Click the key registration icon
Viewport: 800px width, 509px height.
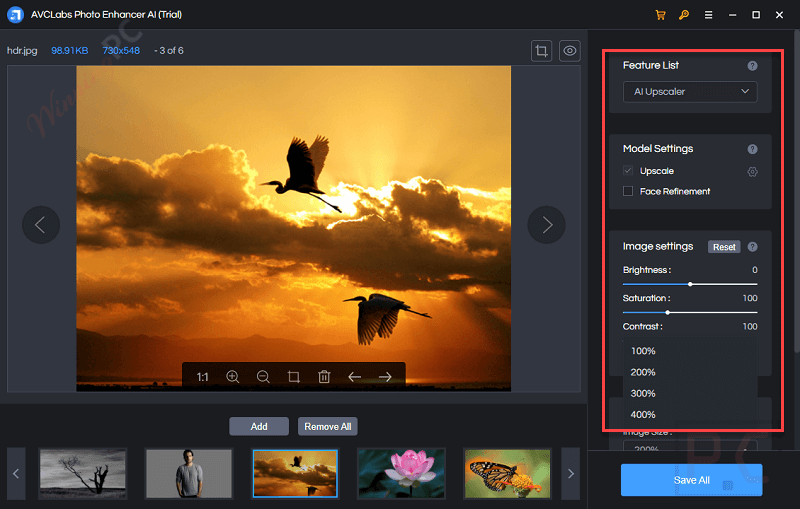click(684, 15)
